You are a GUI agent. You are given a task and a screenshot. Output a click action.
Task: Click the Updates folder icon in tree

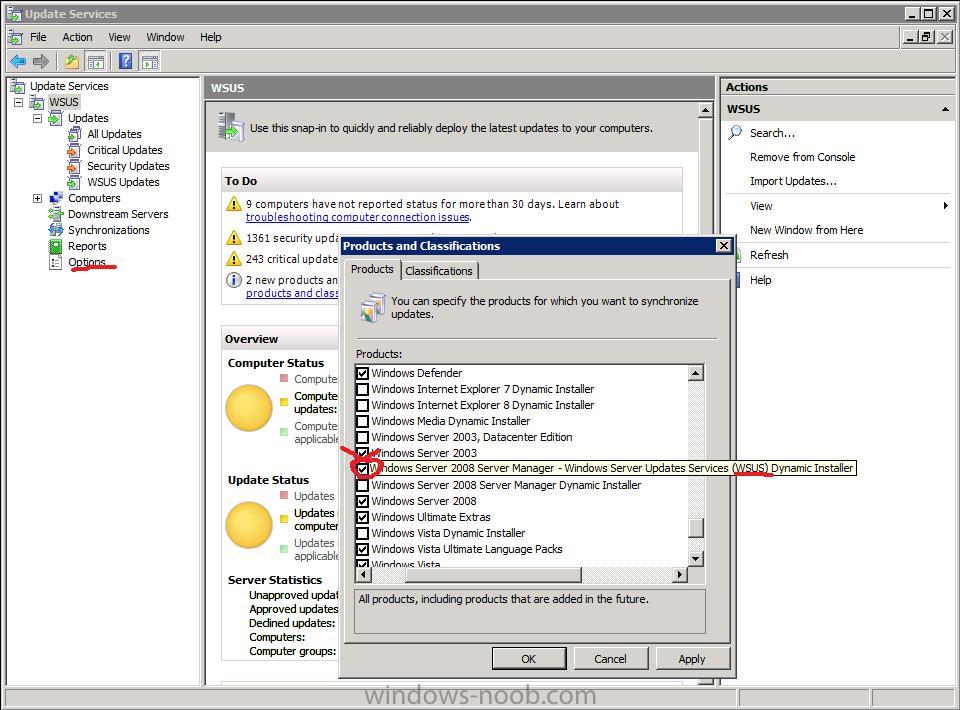56,118
